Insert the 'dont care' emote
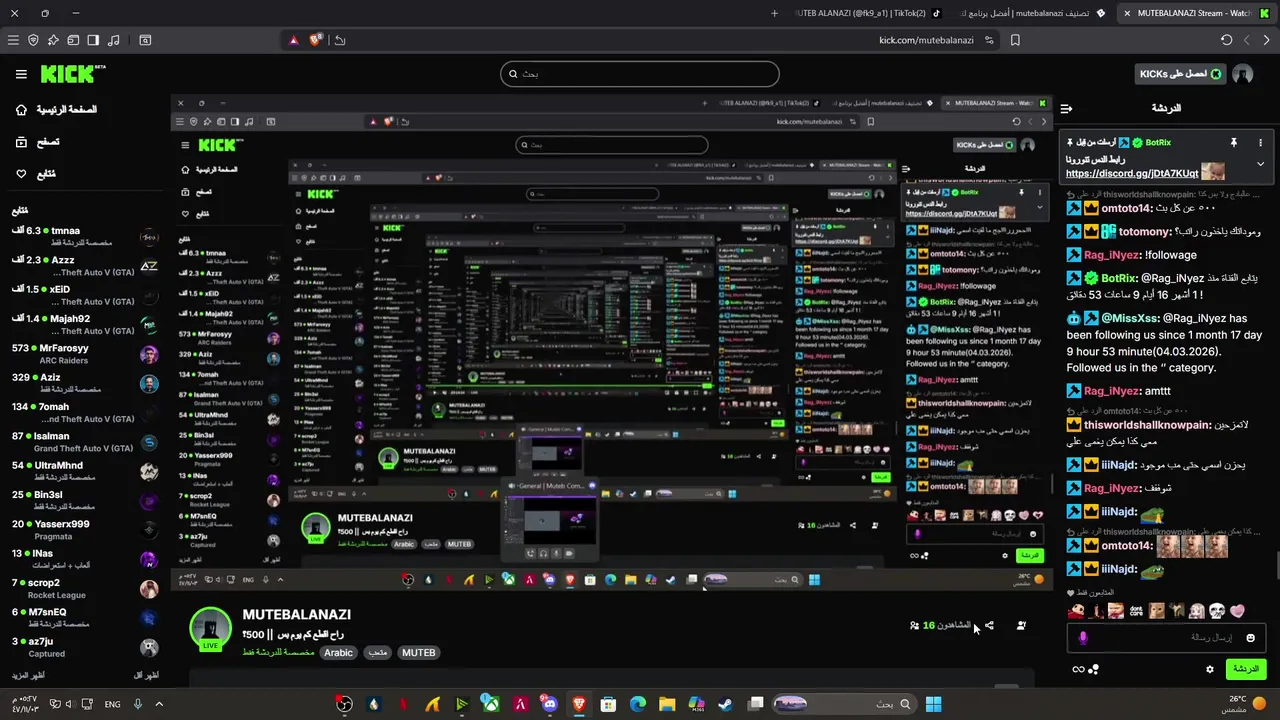Image resolution: width=1280 pixels, height=720 pixels. tap(1136, 611)
